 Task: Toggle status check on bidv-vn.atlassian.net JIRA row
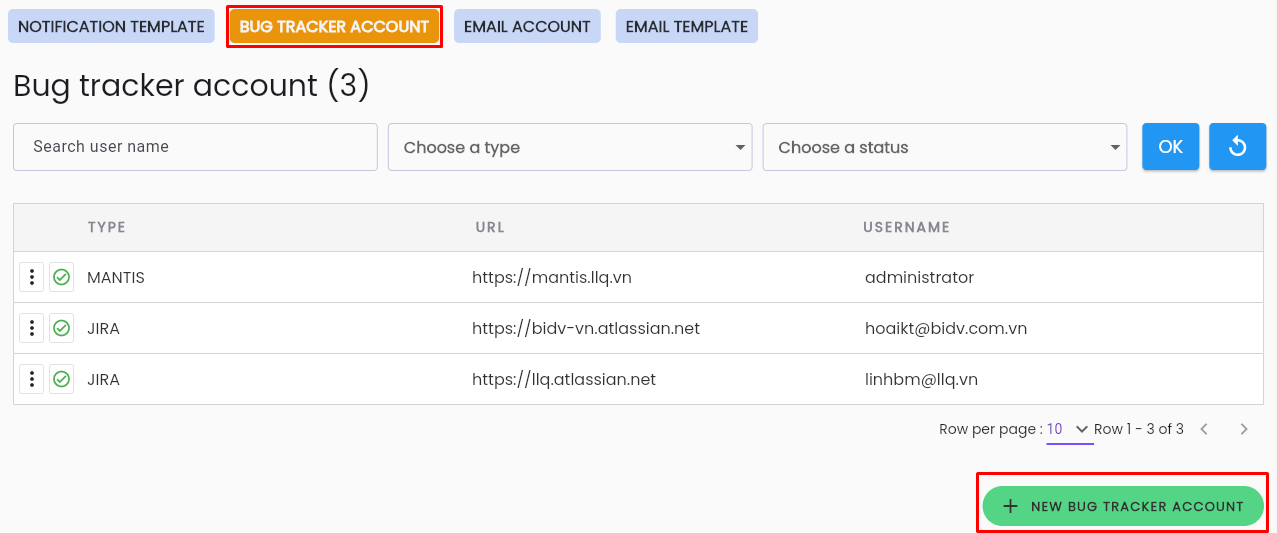62,328
